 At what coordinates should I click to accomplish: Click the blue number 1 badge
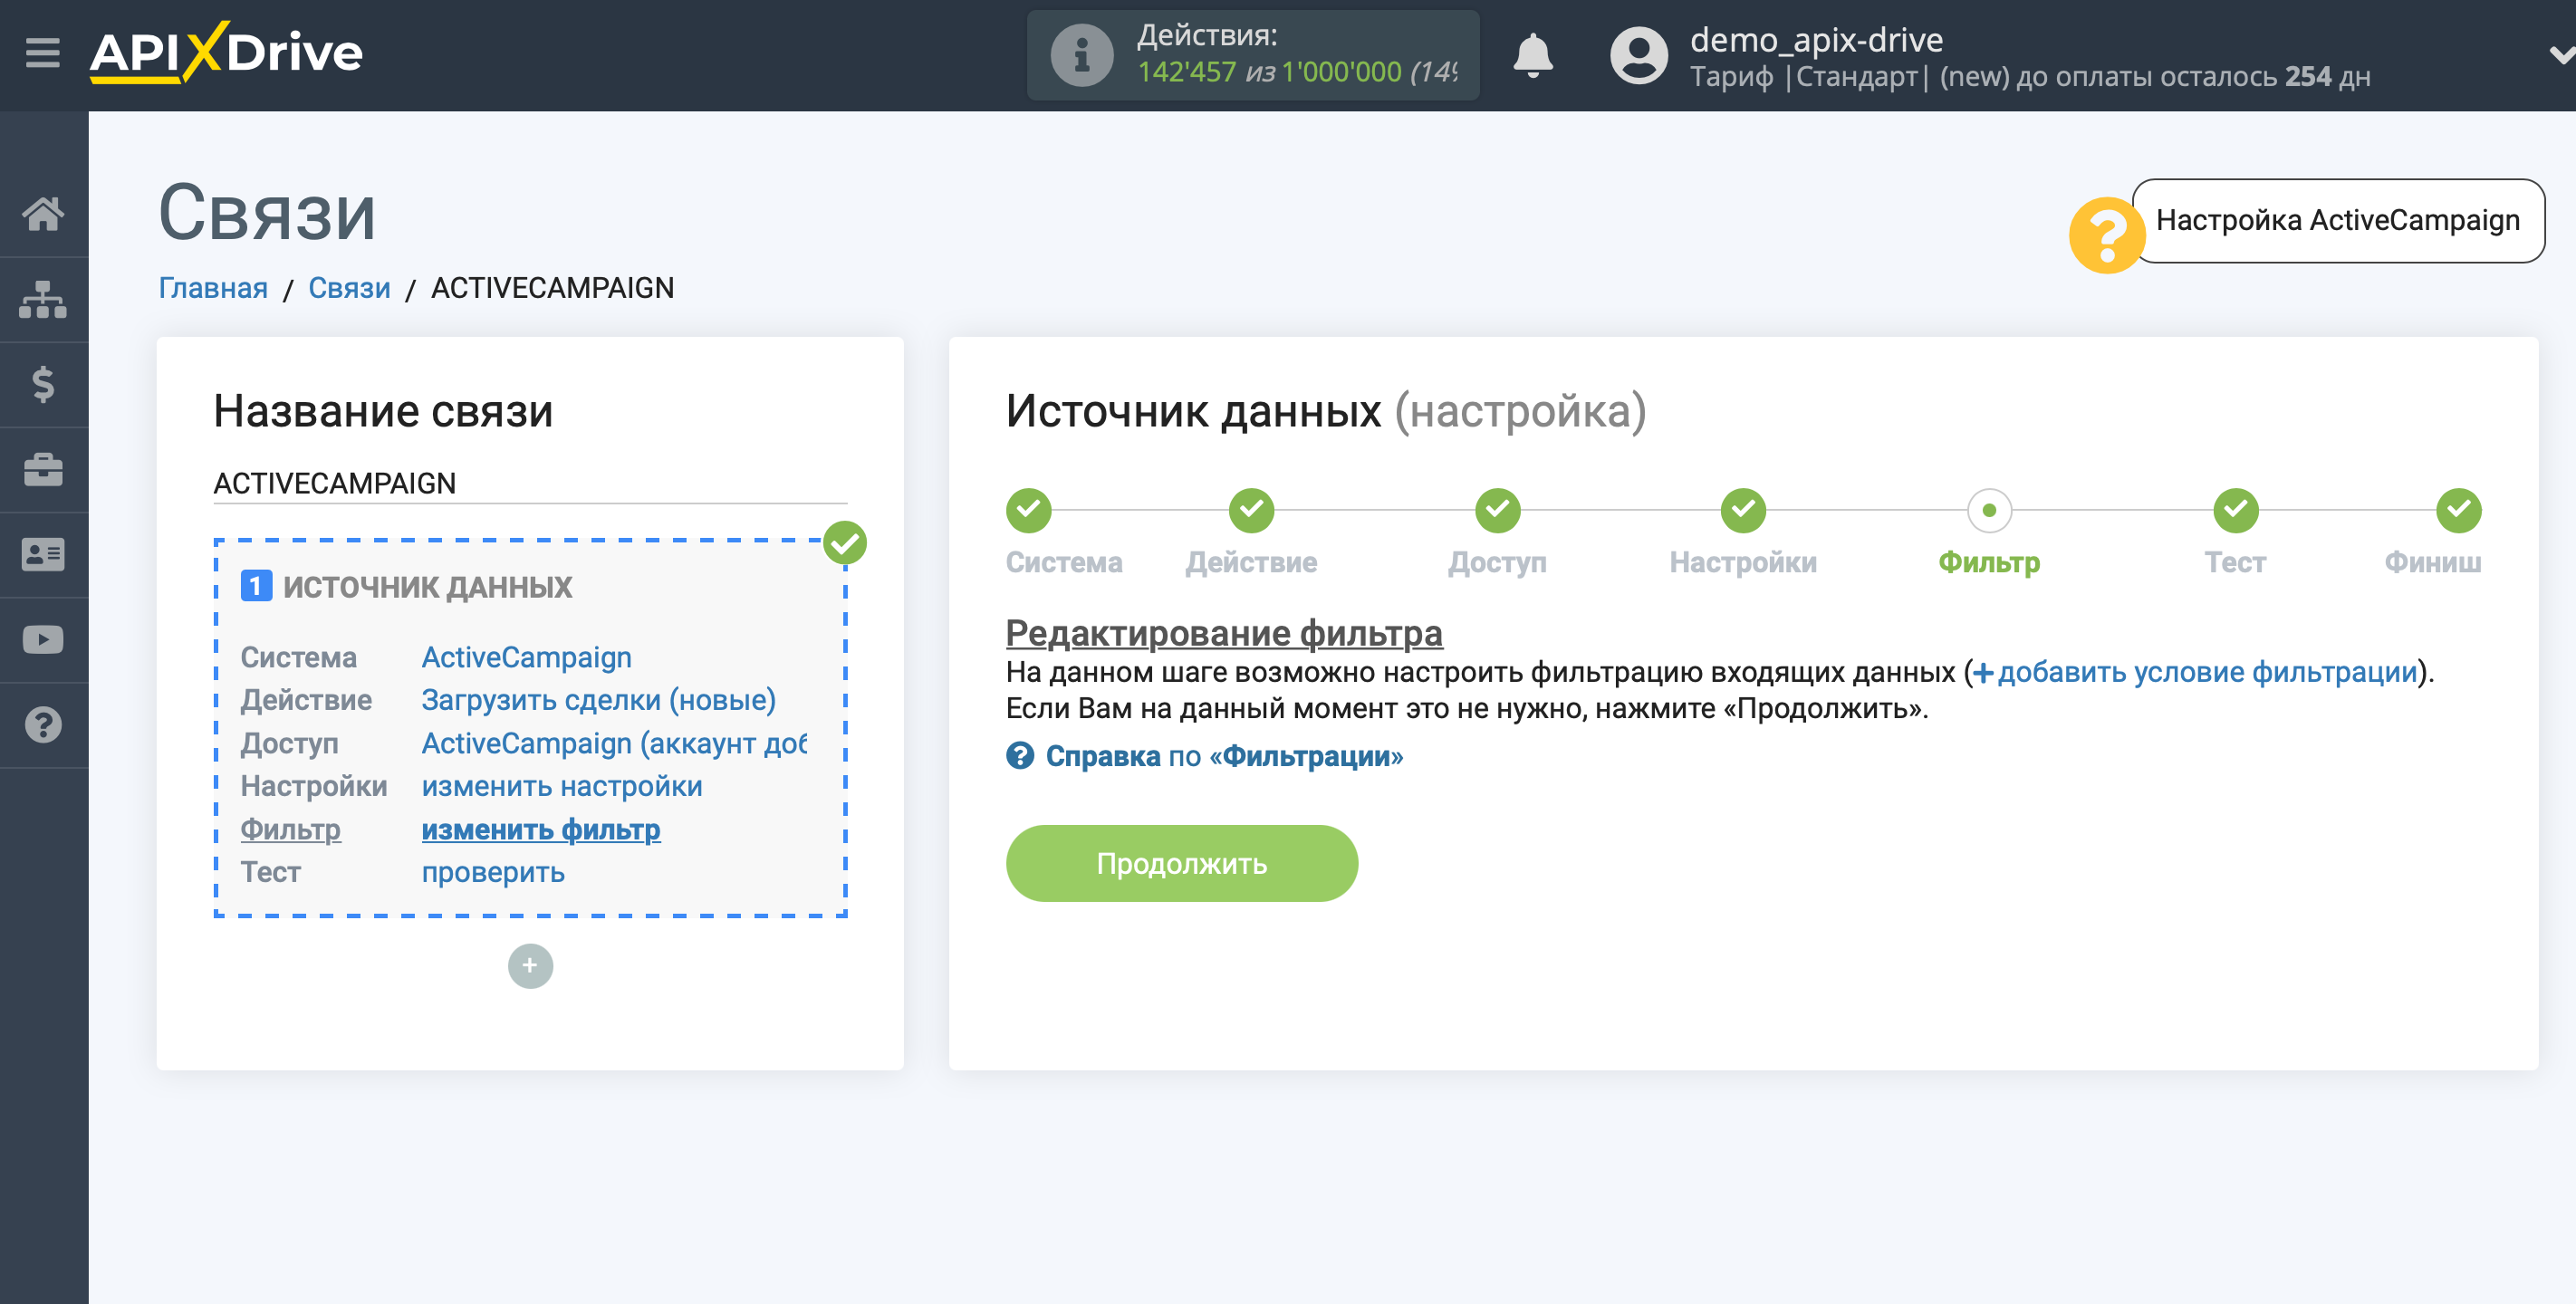[x=256, y=586]
